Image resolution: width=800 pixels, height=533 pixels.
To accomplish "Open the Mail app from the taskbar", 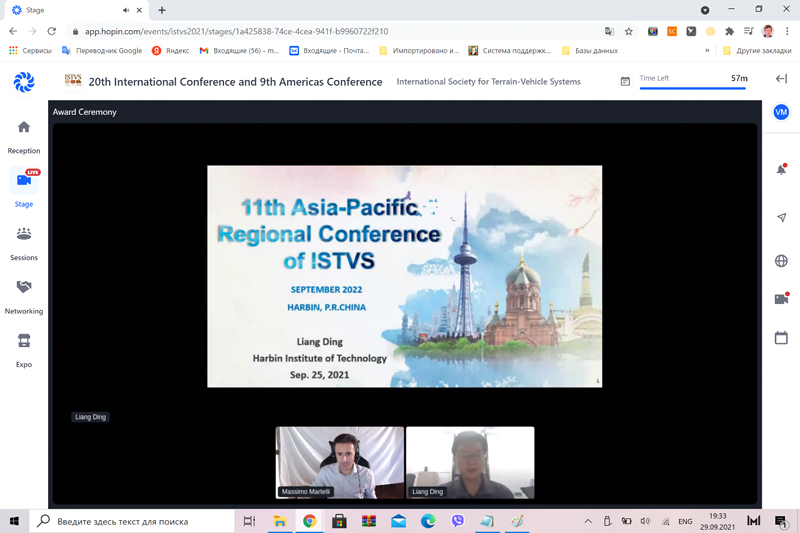I will click(x=398, y=521).
